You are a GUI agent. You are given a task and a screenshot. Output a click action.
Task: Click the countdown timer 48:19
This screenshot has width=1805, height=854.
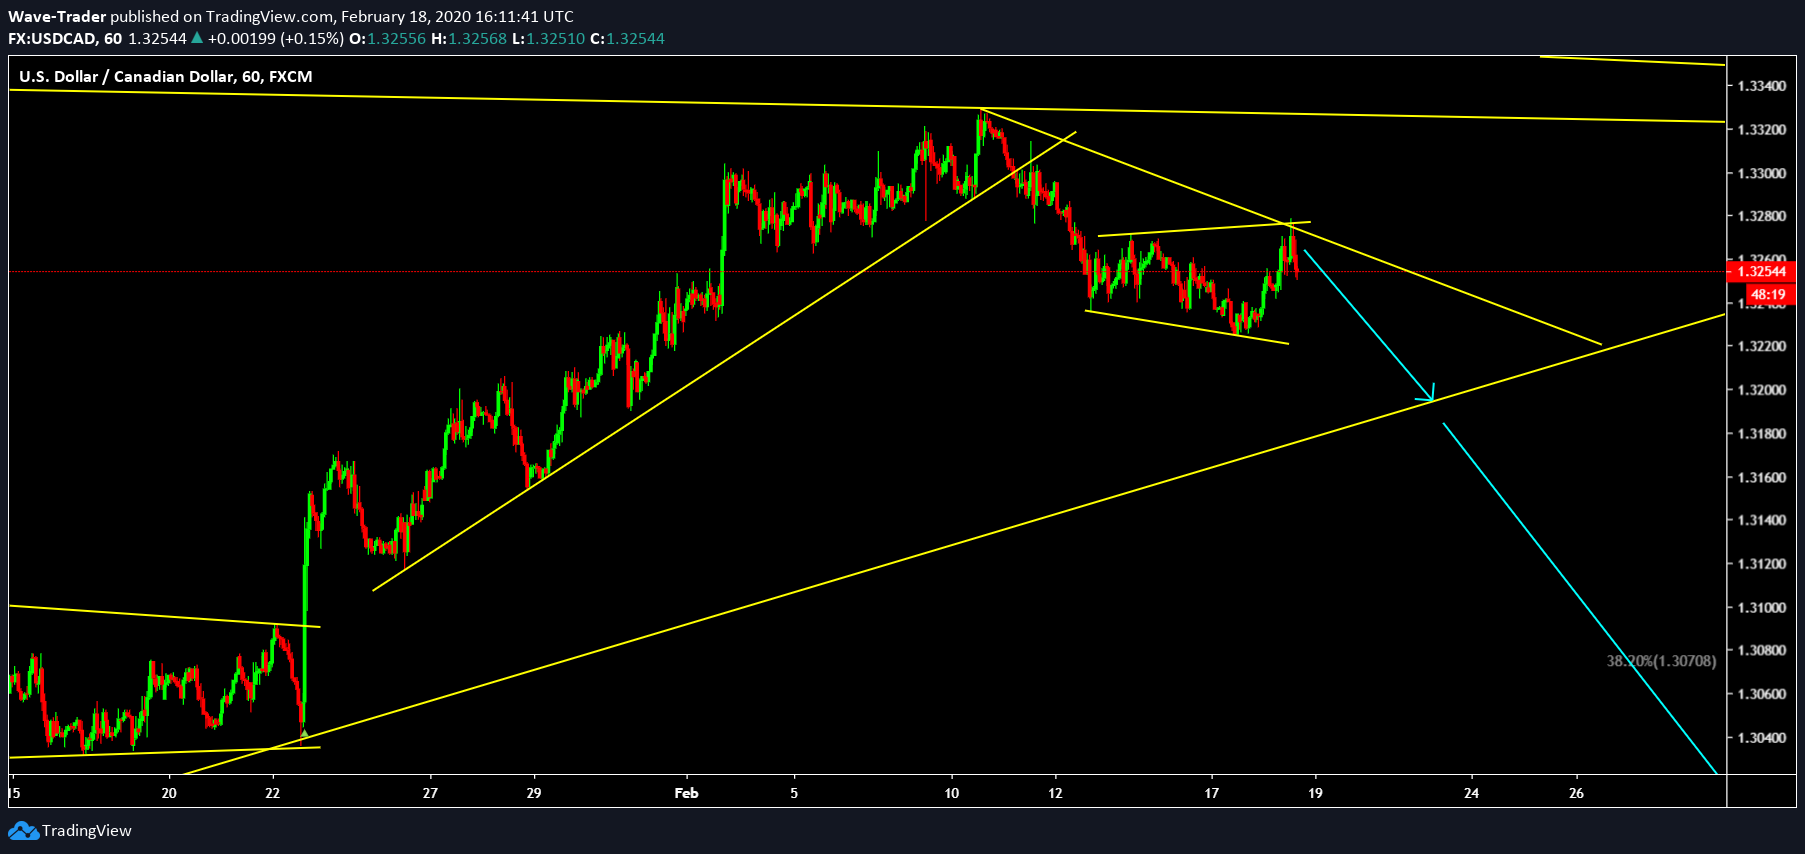tap(1768, 295)
